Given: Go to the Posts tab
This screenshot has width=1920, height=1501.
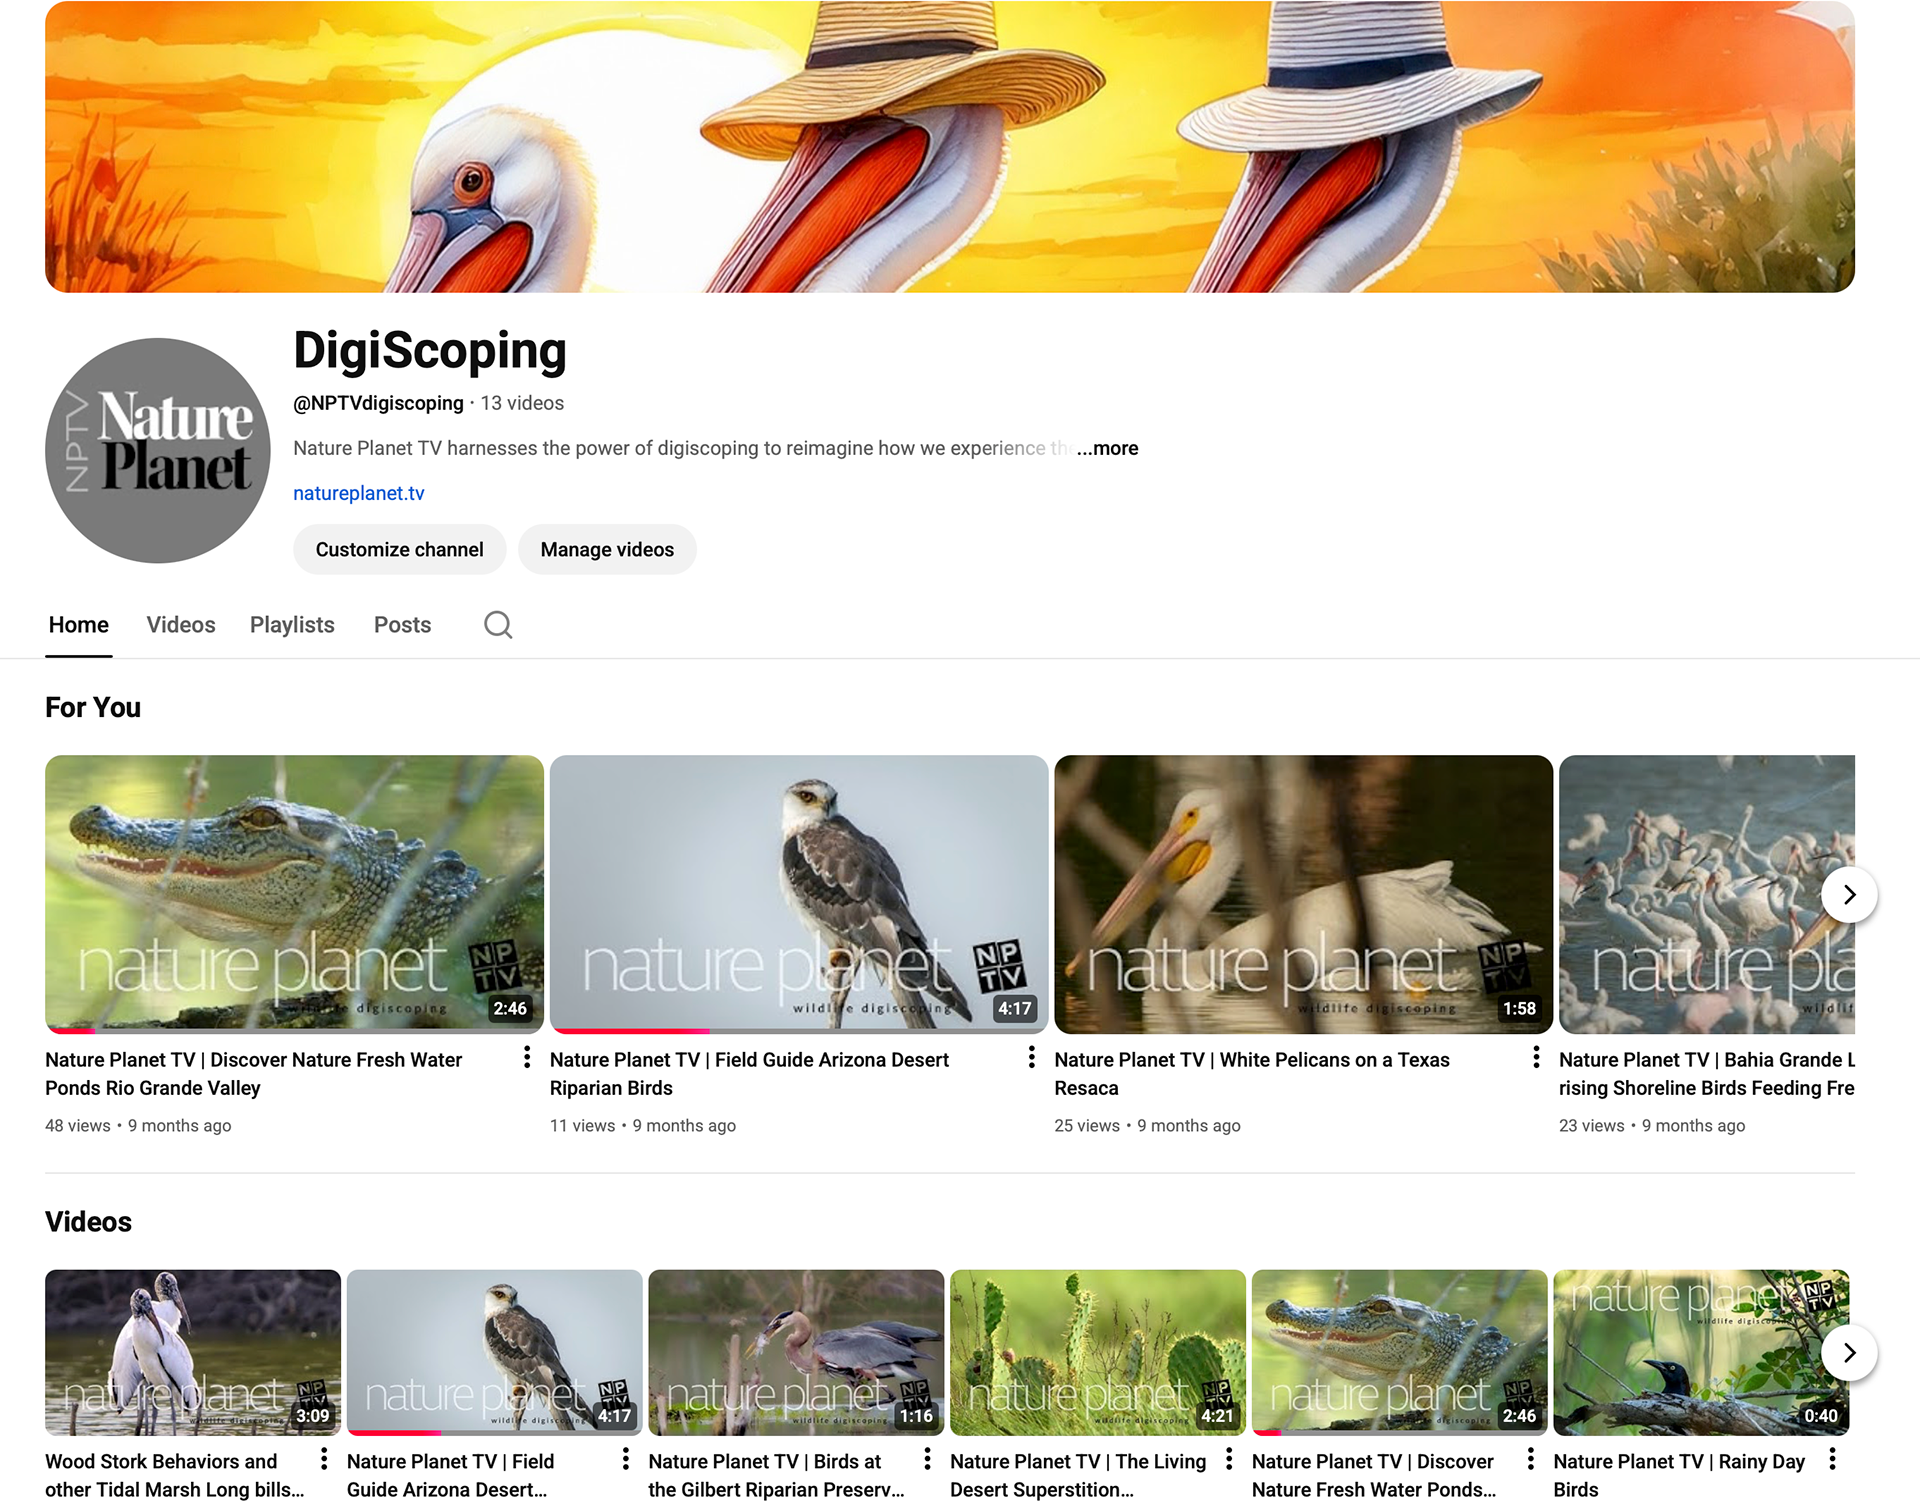Looking at the screenshot, I should click(402, 625).
